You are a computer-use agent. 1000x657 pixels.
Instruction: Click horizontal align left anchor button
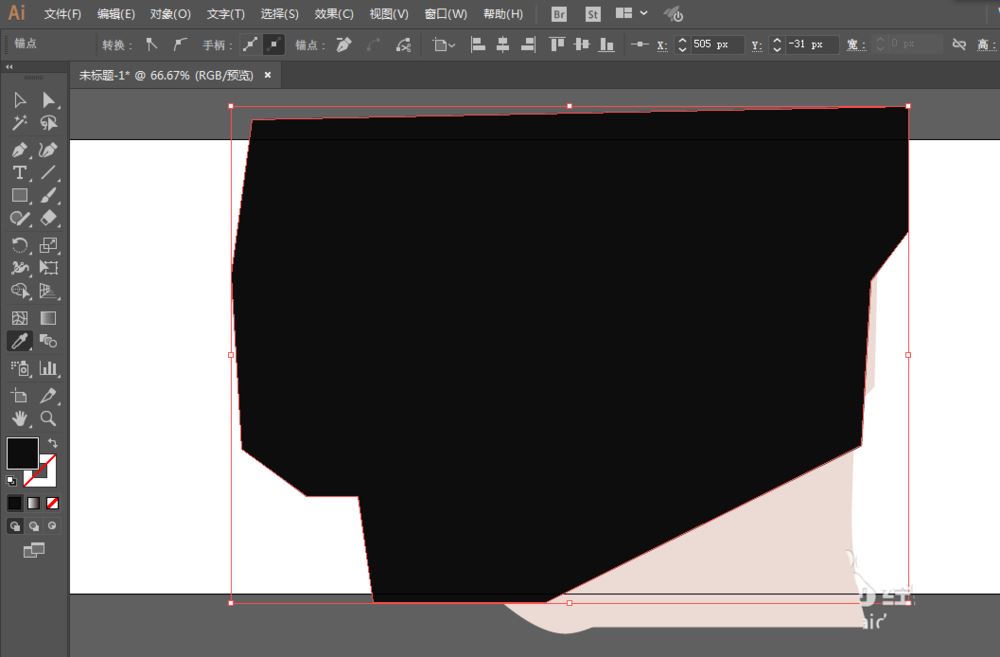click(x=478, y=45)
